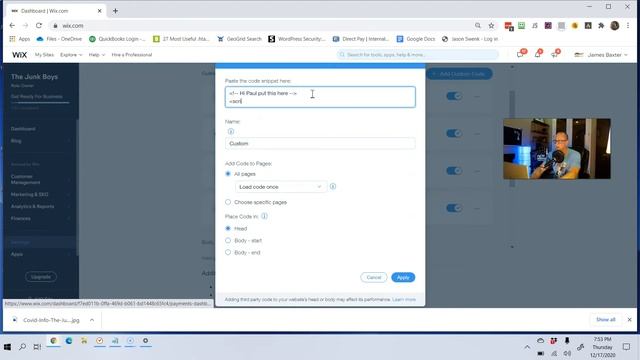The image size is (640, 360).
Task: Click the JS extension icon
Action: tap(535, 26)
